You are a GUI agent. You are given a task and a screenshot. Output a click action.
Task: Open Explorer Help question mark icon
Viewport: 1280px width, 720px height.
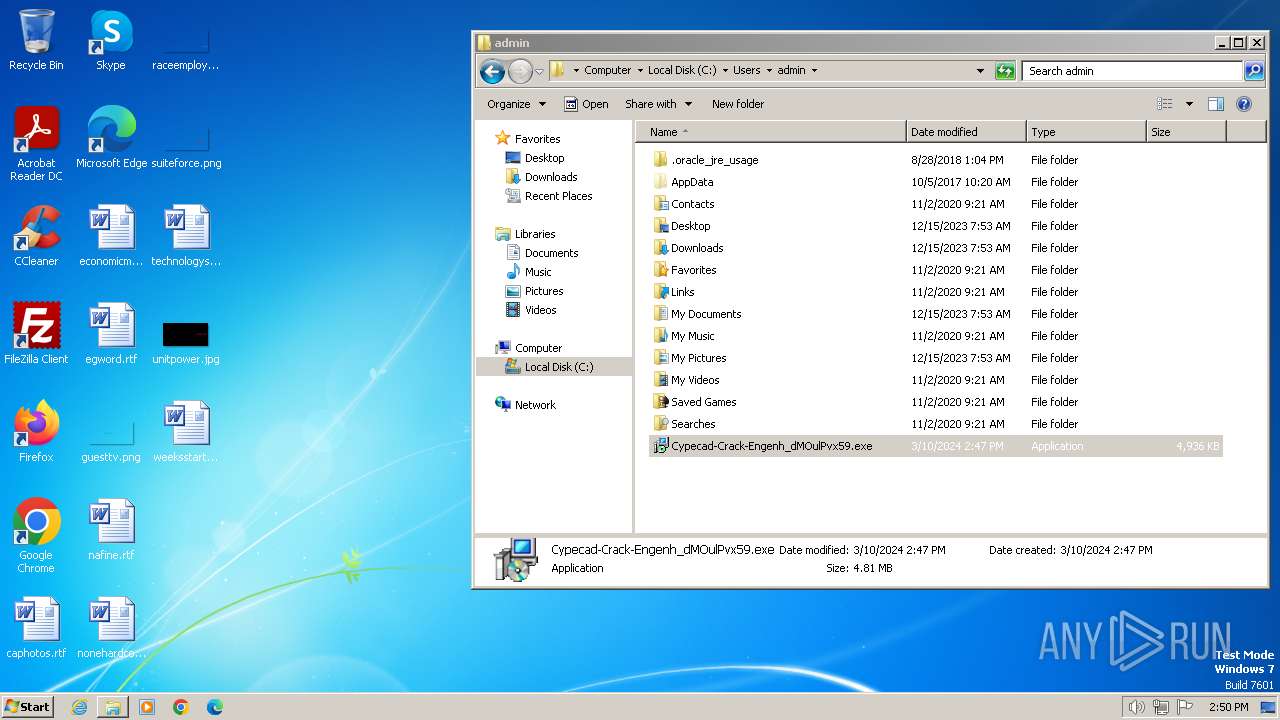pos(1244,104)
